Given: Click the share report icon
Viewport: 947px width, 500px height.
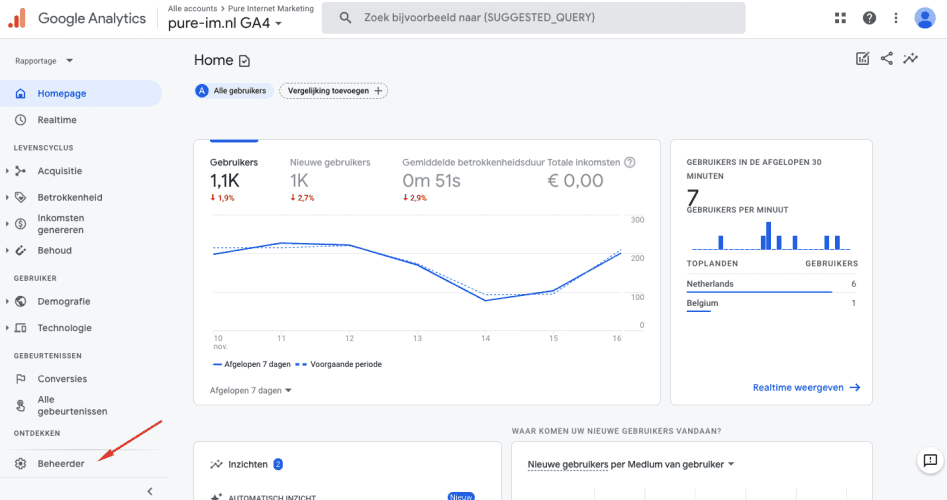Looking at the screenshot, I should [887, 59].
